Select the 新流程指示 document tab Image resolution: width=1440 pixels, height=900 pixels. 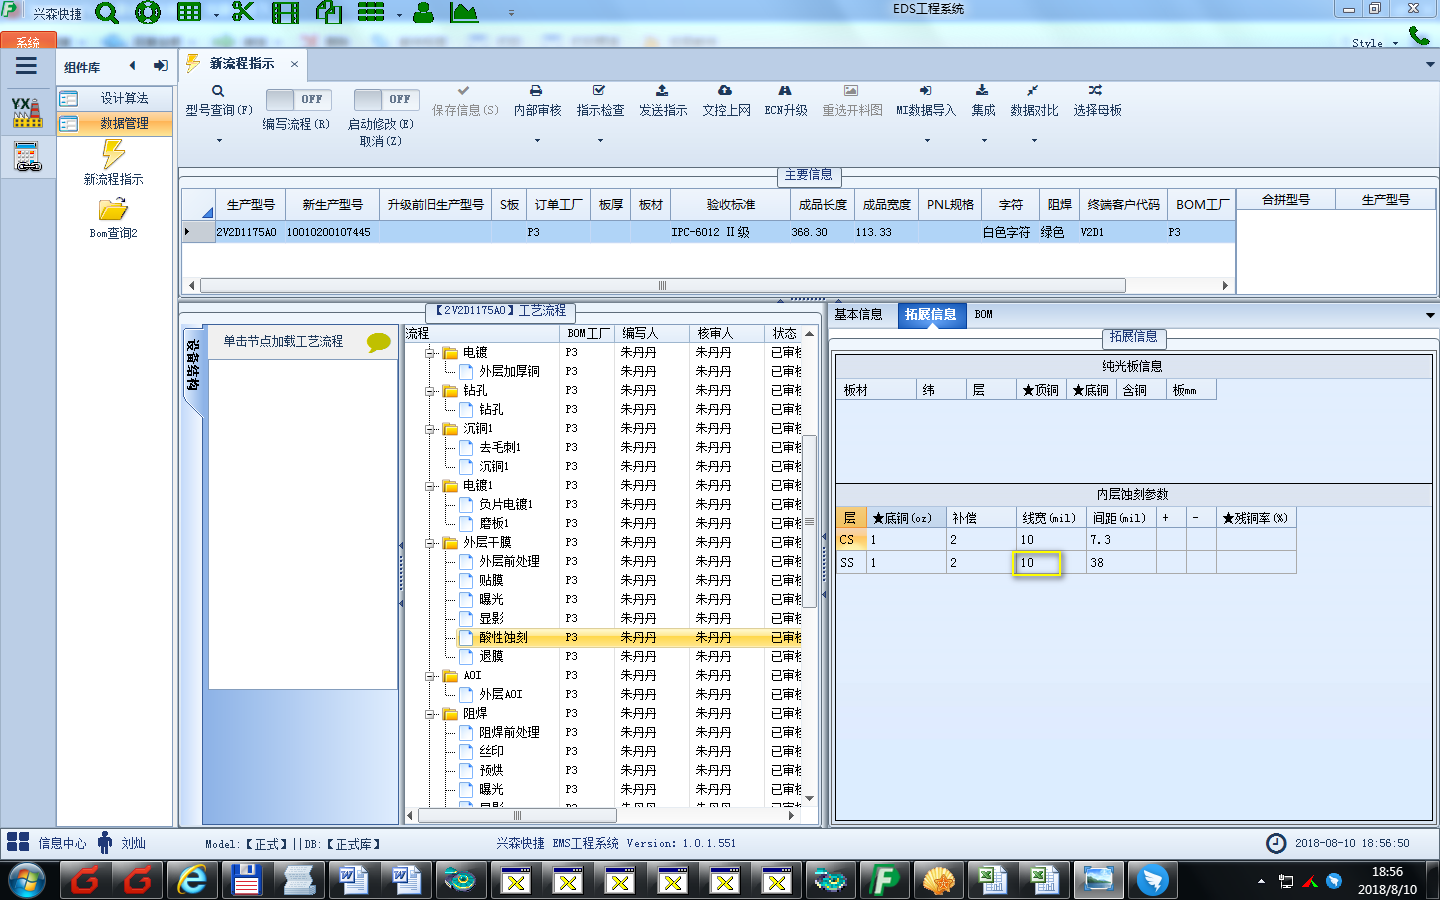[x=242, y=63]
